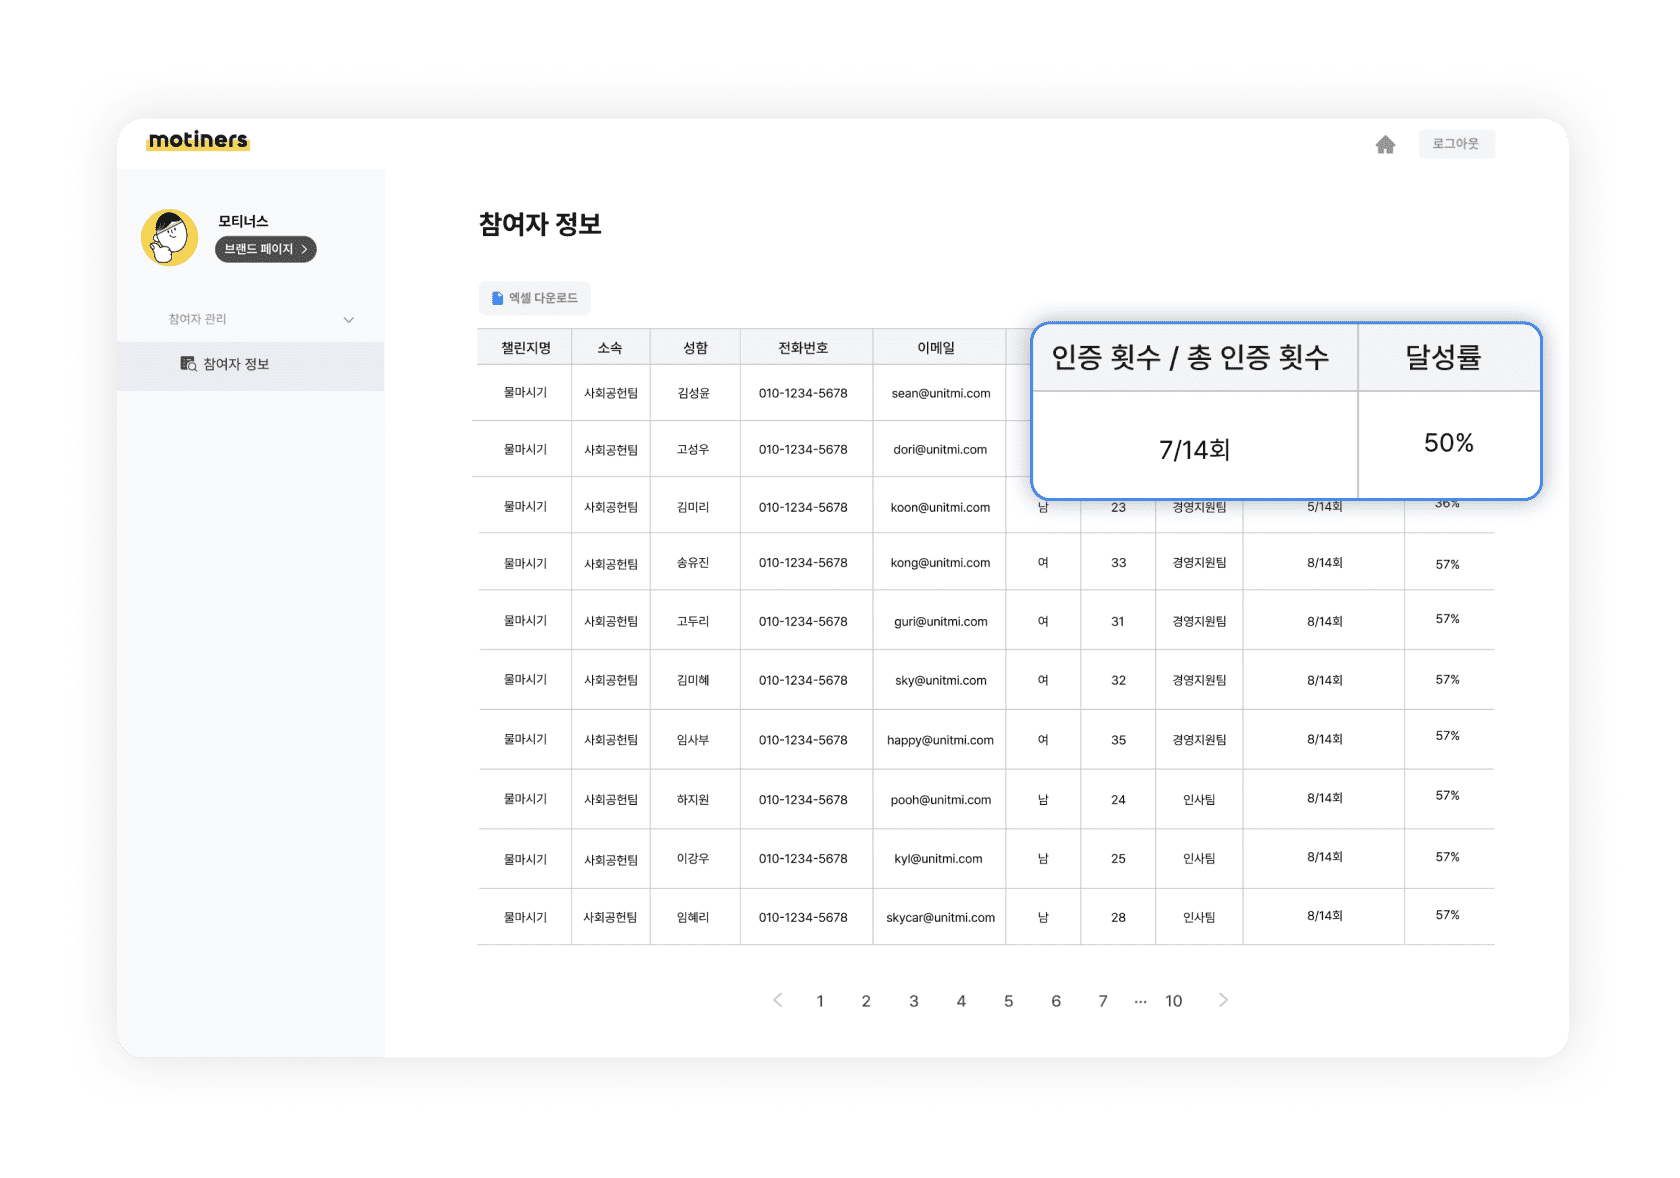Download the participant list via 엑셀 다운로드
The image size is (1680, 1178).
pos(535,298)
